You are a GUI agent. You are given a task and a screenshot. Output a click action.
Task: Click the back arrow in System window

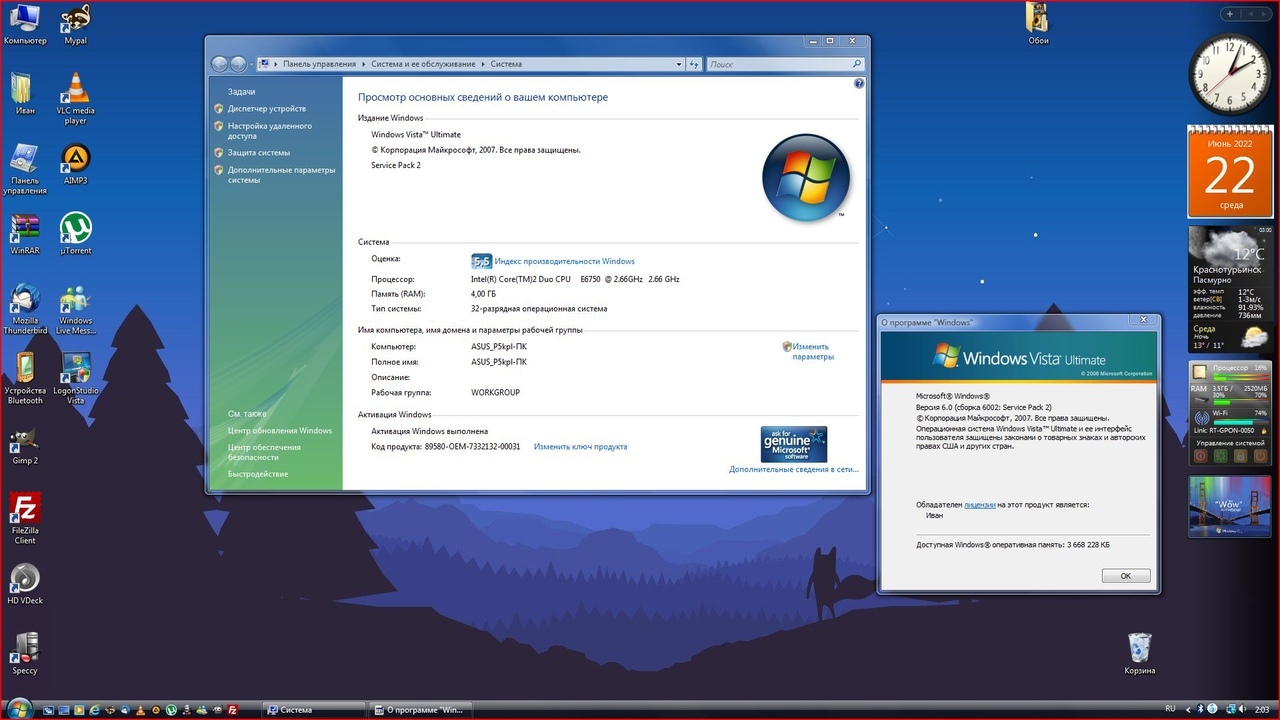click(220, 64)
